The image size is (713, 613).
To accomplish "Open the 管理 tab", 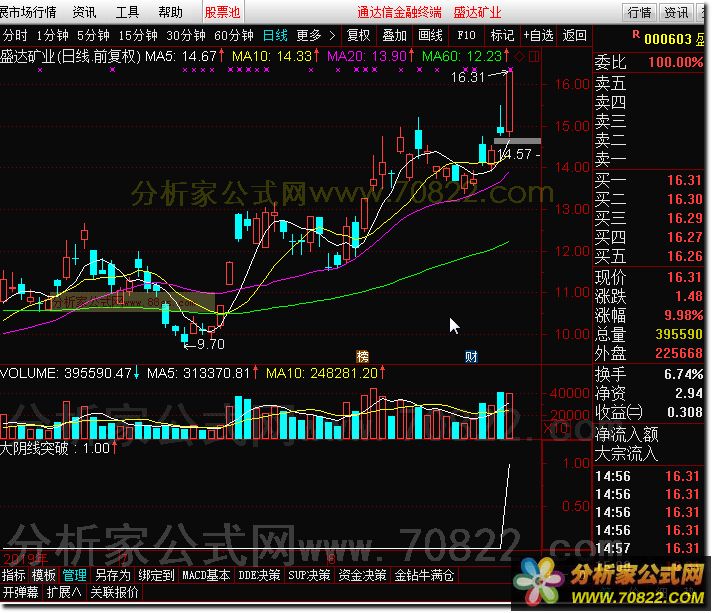I will [x=75, y=576].
